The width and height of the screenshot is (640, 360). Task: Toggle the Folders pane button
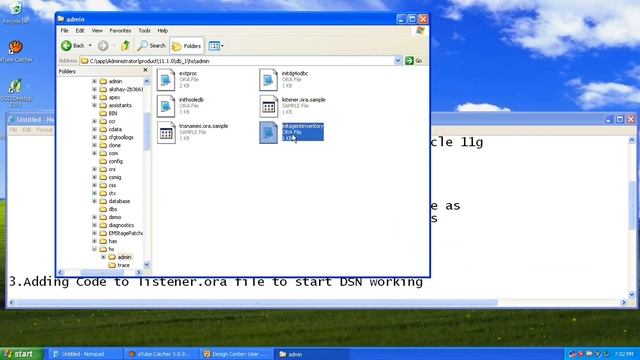(x=187, y=46)
